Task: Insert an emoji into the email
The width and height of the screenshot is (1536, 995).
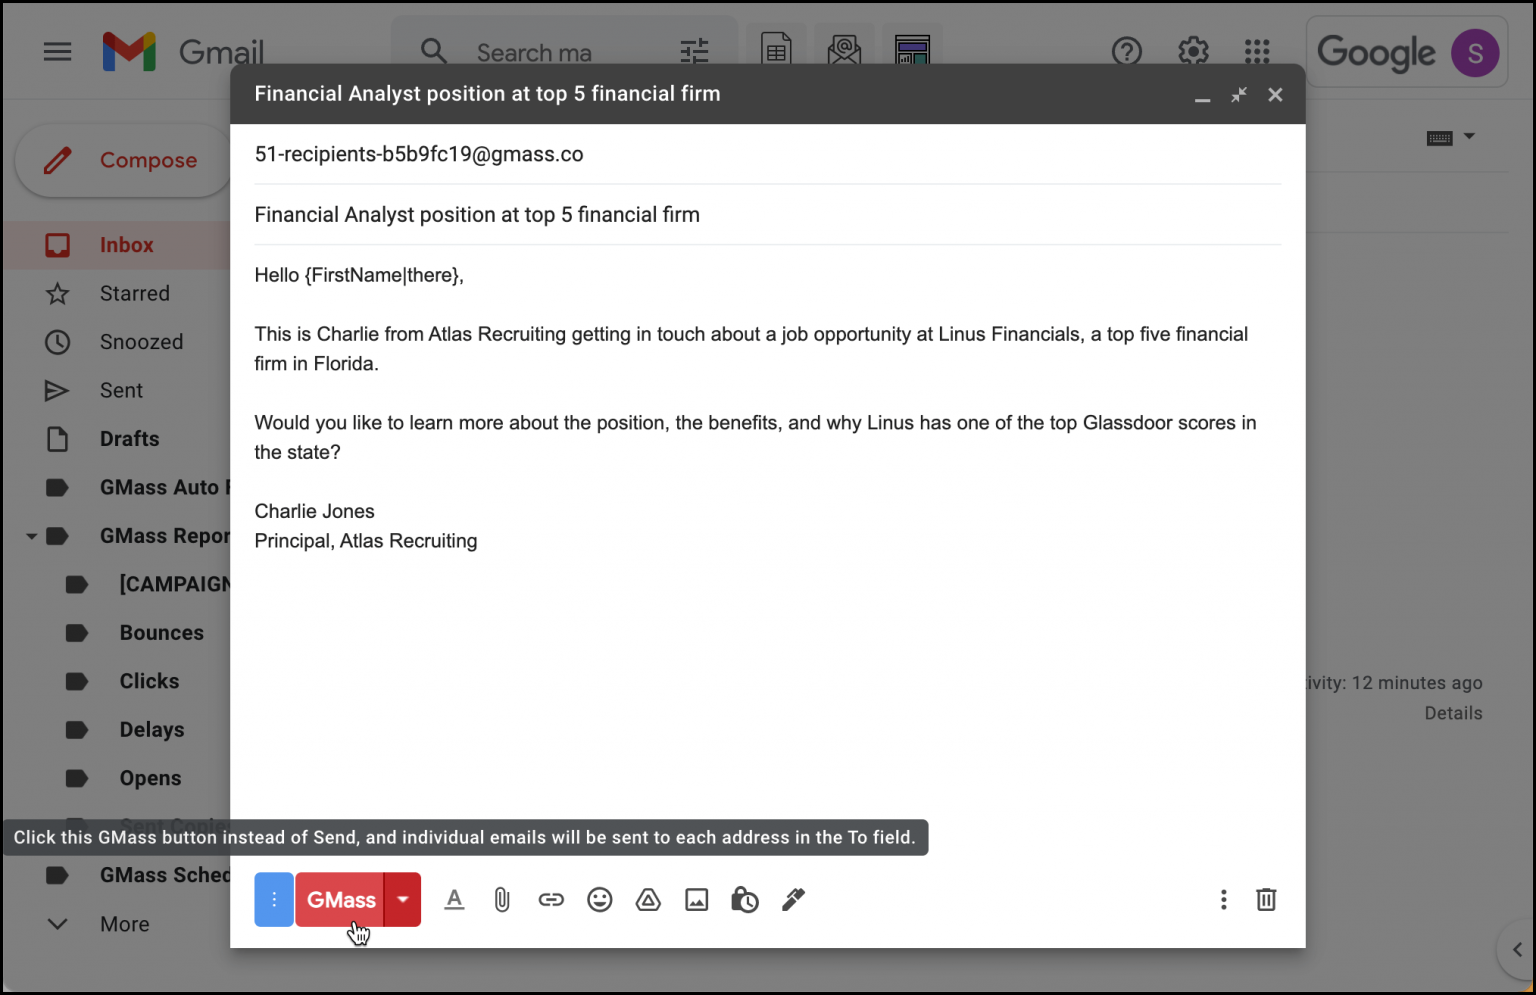Action: click(600, 899)
